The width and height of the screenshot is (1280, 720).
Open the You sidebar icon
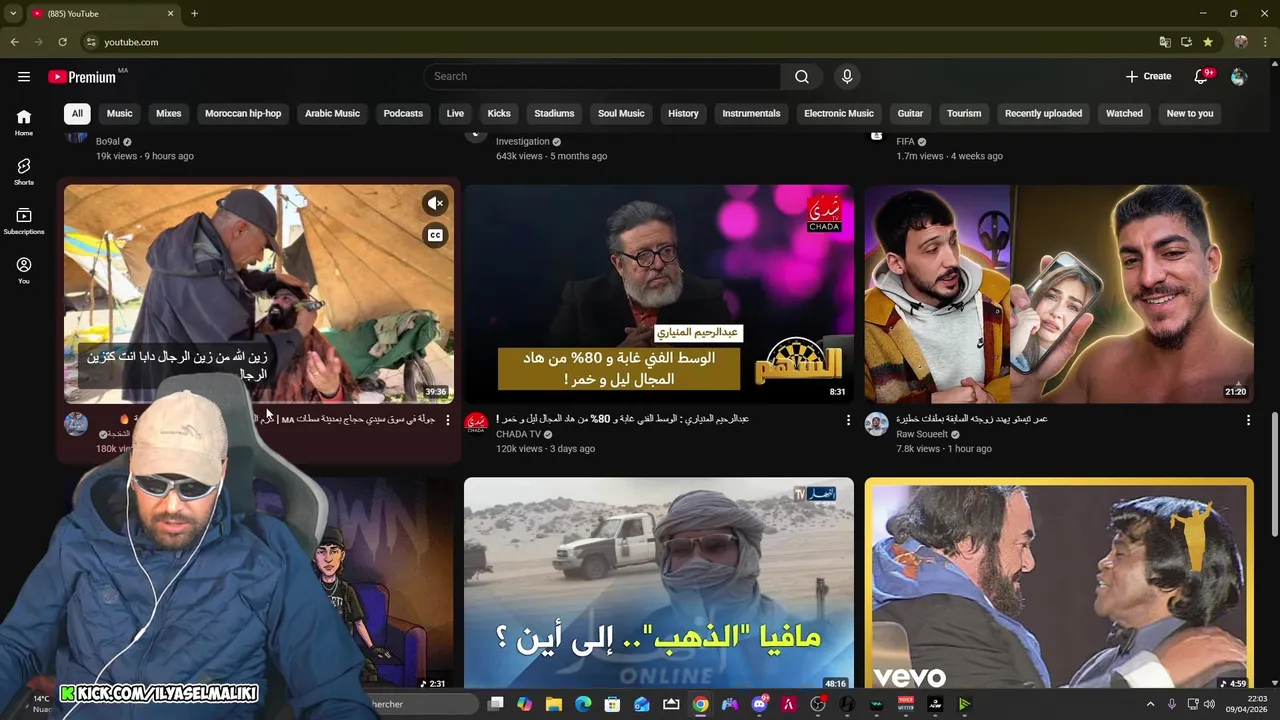pyautogui.click(x=24, y=270)
